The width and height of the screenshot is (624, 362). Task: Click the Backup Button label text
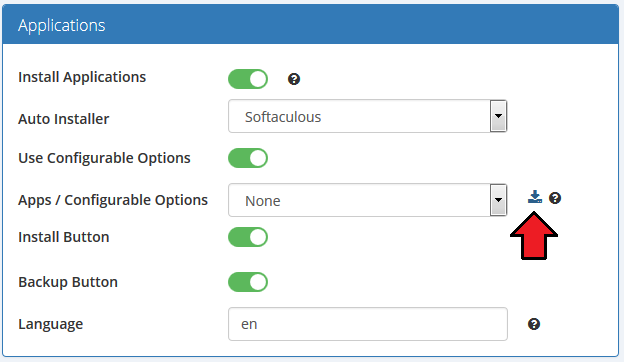[68, 282]
